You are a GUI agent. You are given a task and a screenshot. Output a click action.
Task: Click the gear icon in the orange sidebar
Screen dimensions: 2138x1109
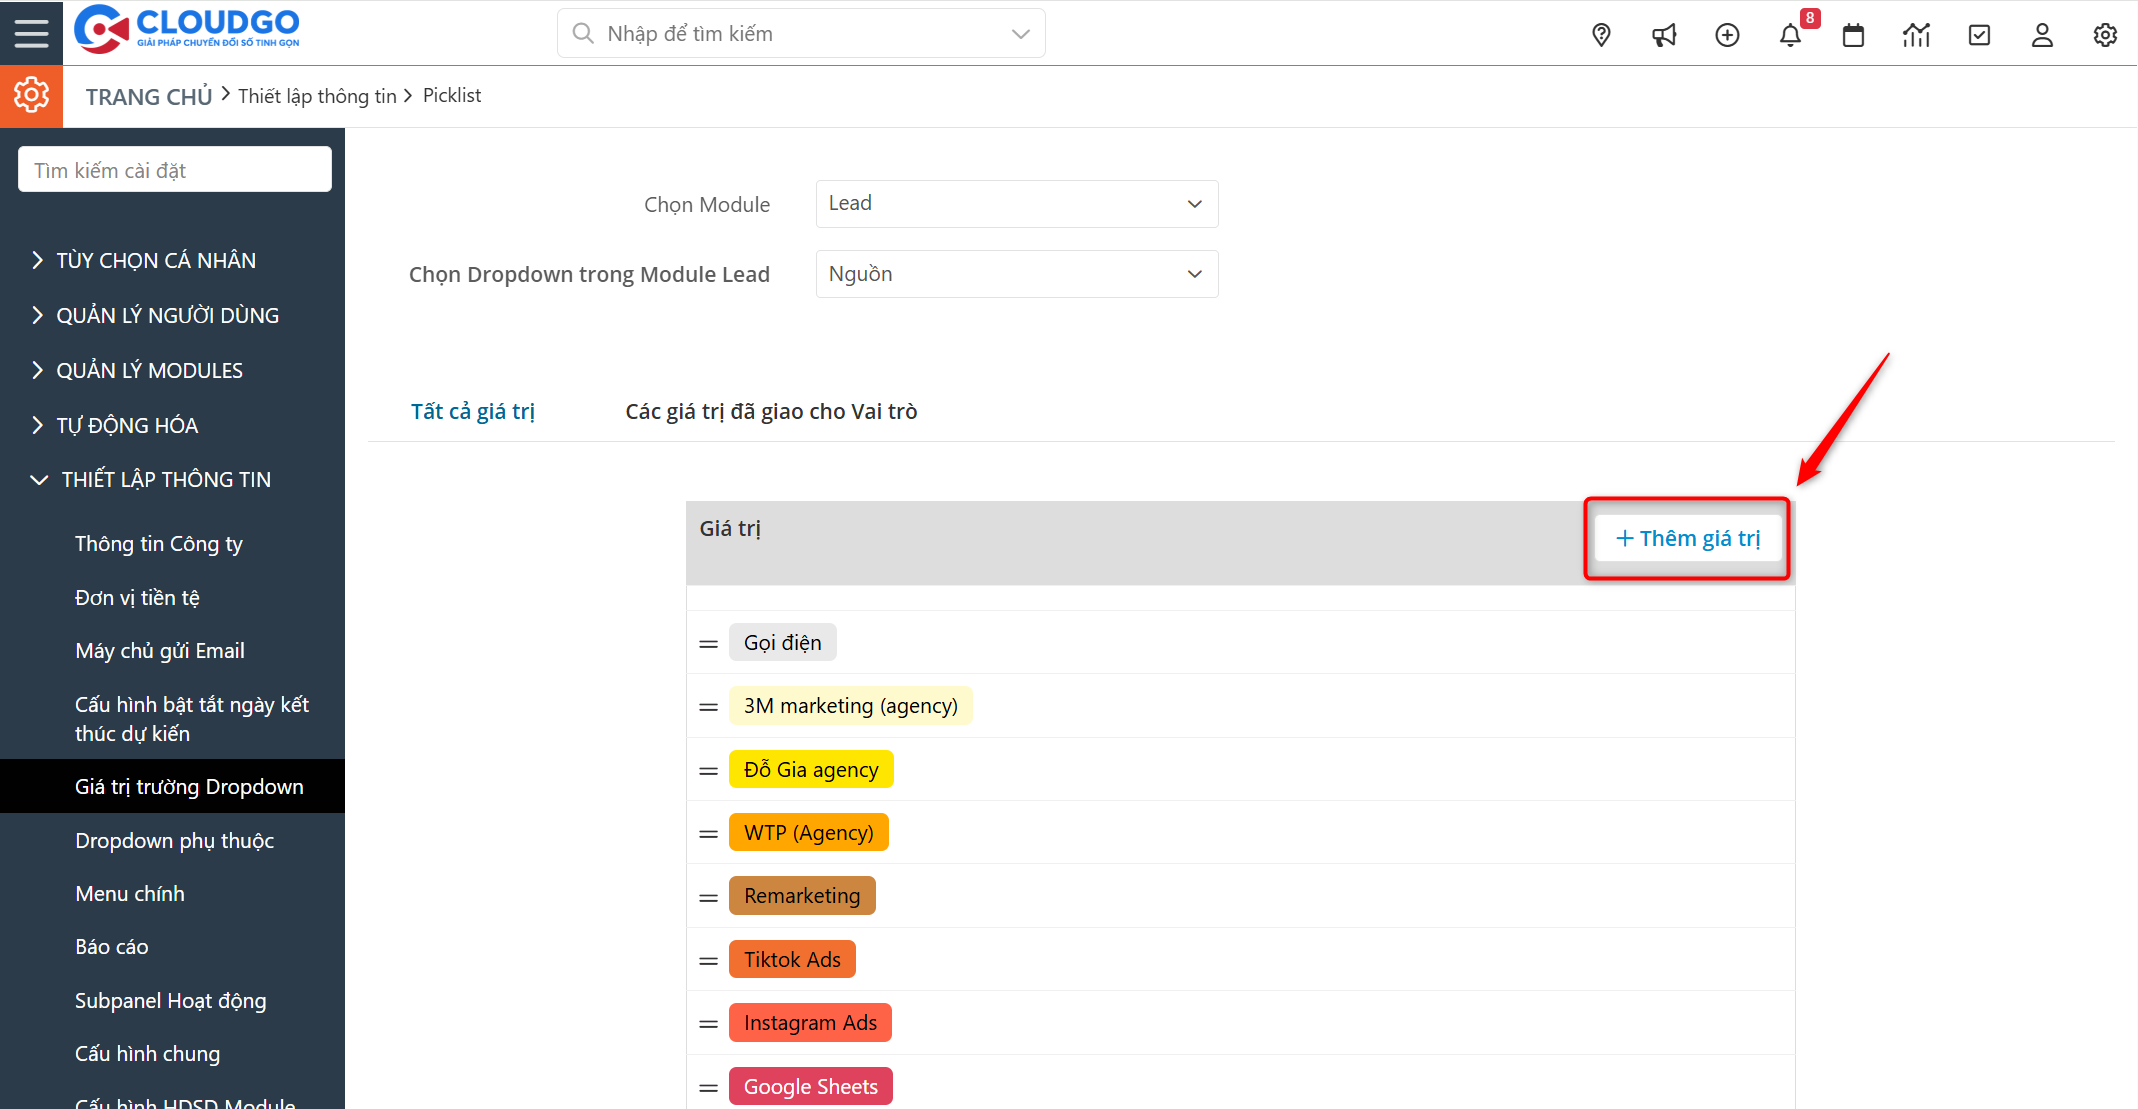[x=31, y=96]
